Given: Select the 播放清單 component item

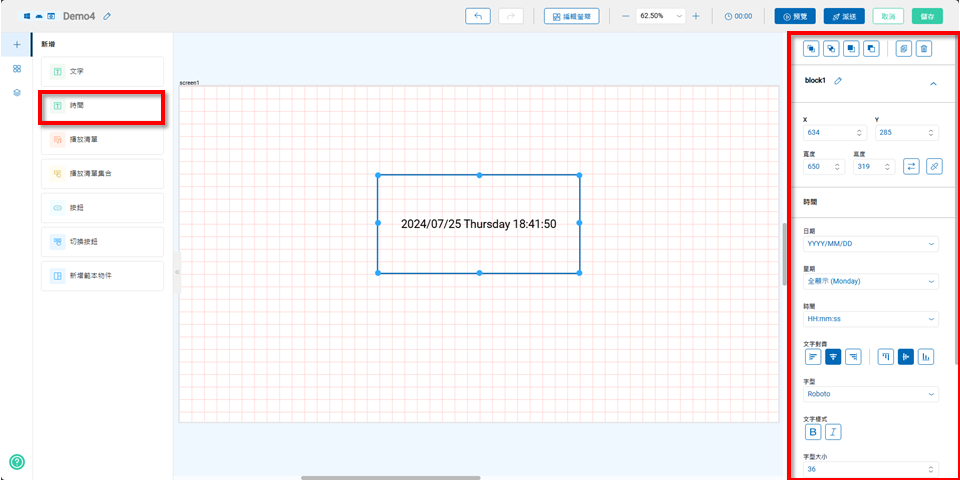Looking at the screenshot, I should pos(101,140).
